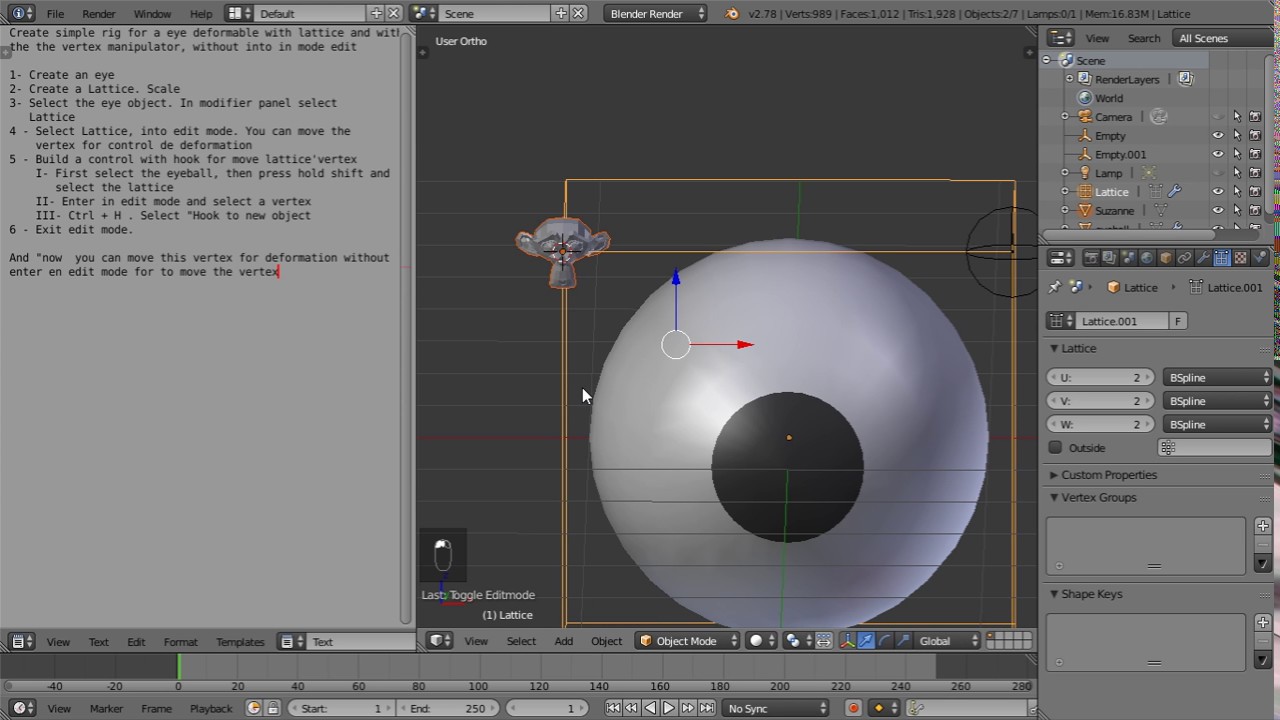Pin the properties context with pushpin icon
The height and width of the screenshot is (720, 1280).
[1054, 287]
